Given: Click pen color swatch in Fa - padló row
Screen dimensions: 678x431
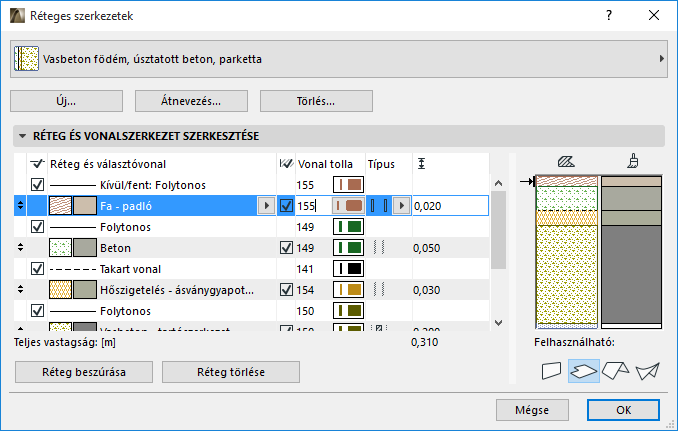Looking at the screenshot, I should (x=348, y=206).
